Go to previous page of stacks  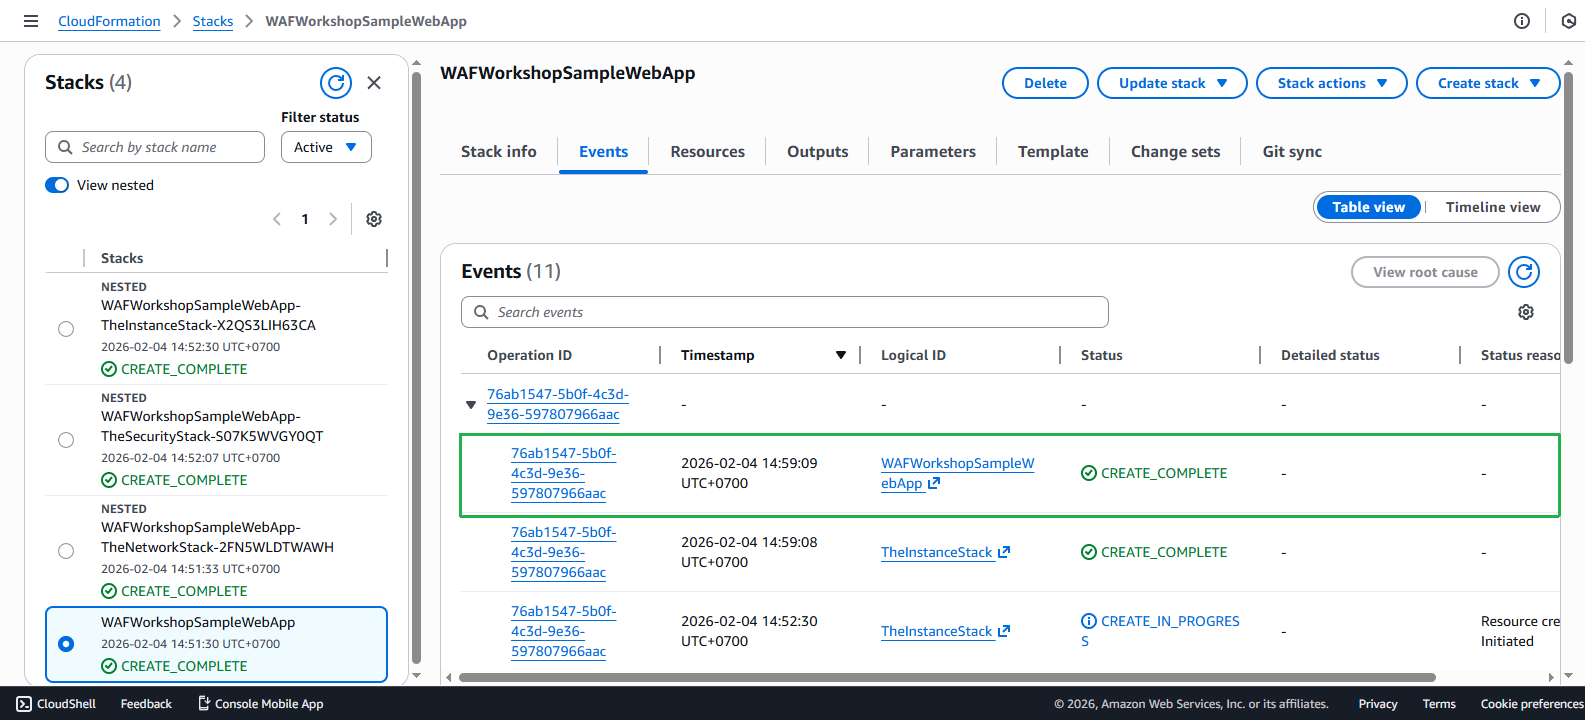click(x=277, y=219)
